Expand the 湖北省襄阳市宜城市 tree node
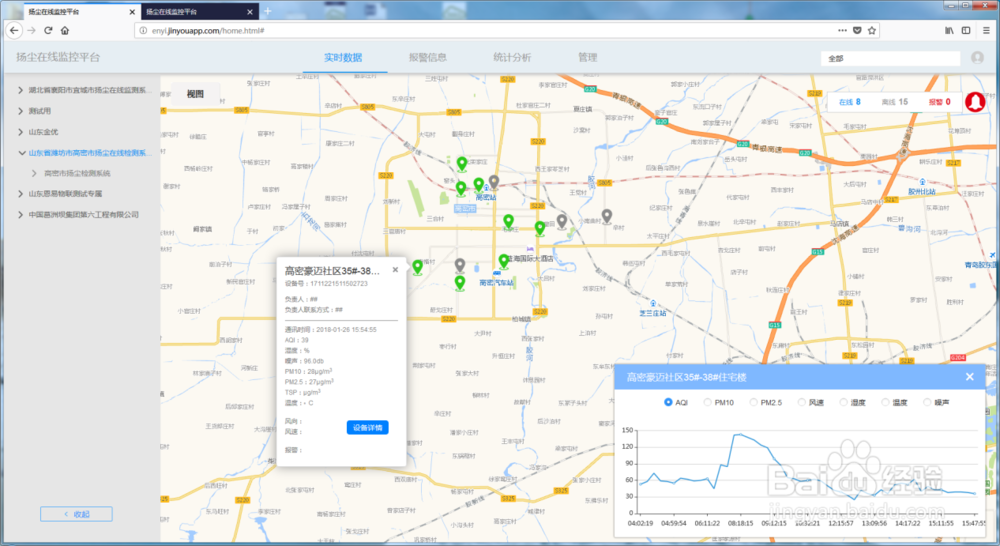Screen dimensions: 1000x546 coord(20,90)
